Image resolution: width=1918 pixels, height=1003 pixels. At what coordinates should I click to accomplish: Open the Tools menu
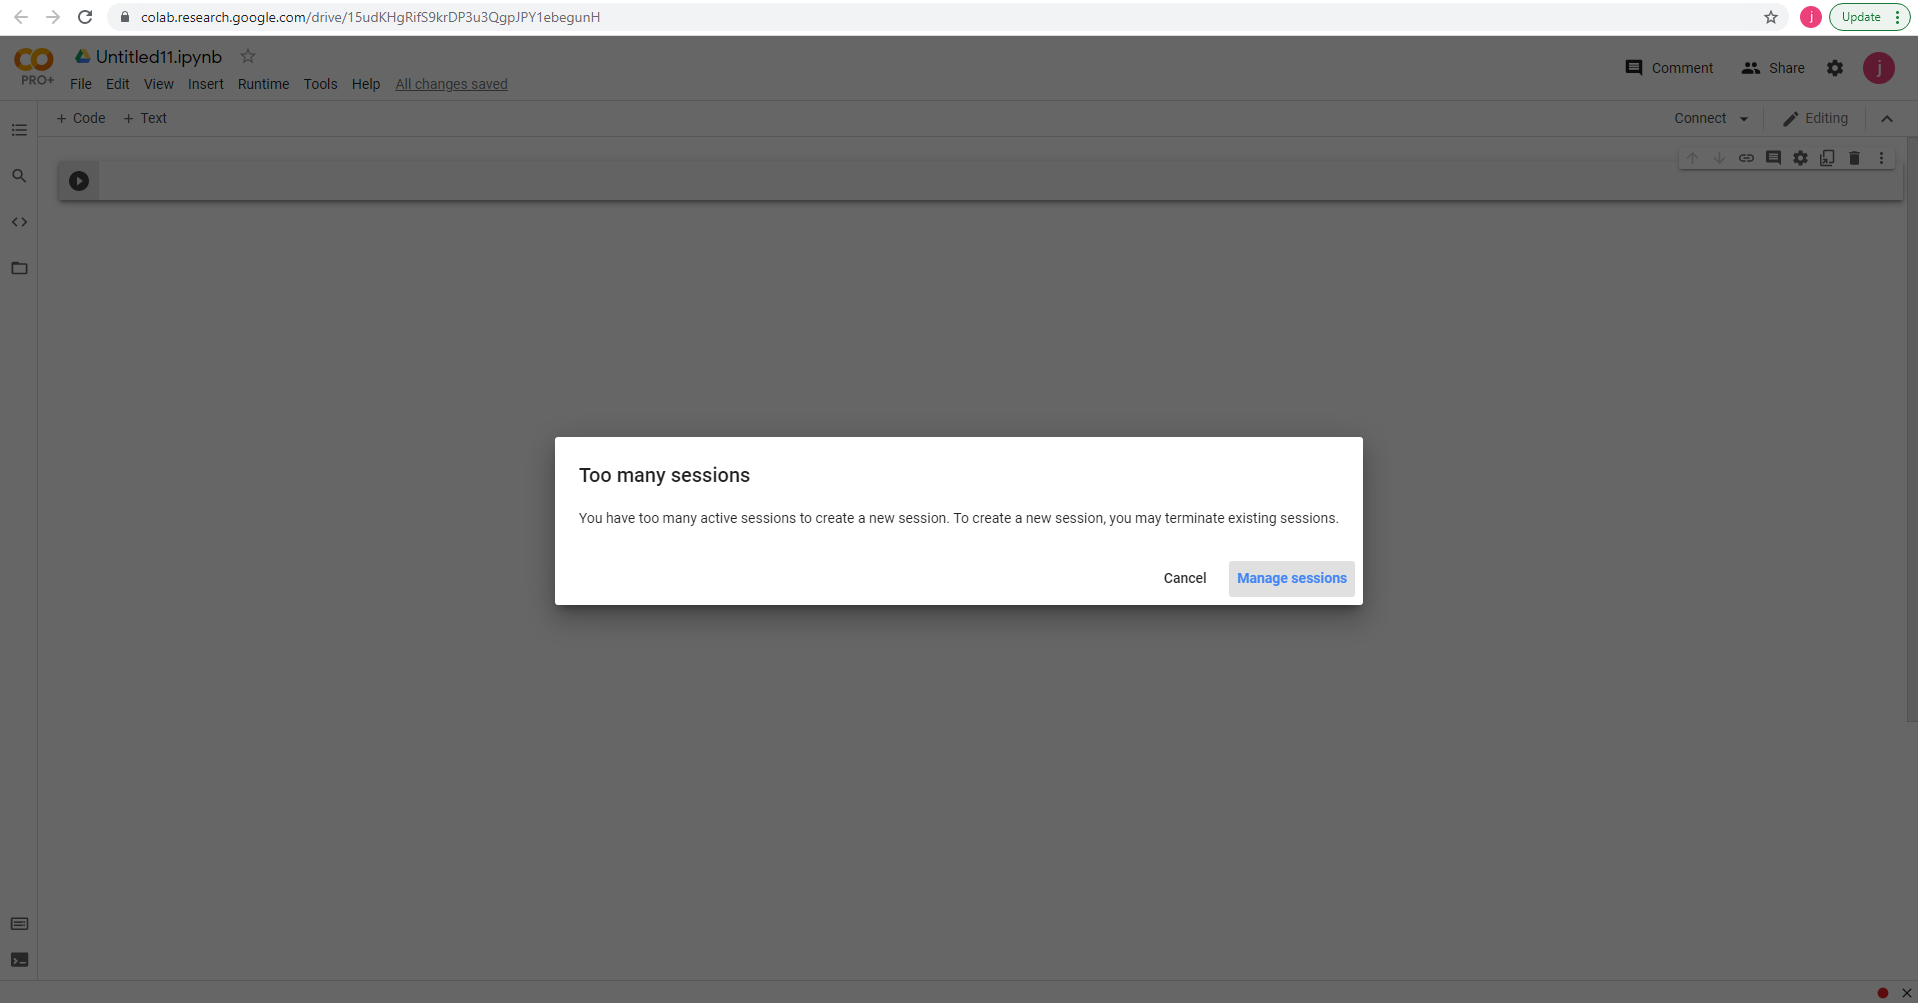319,84
